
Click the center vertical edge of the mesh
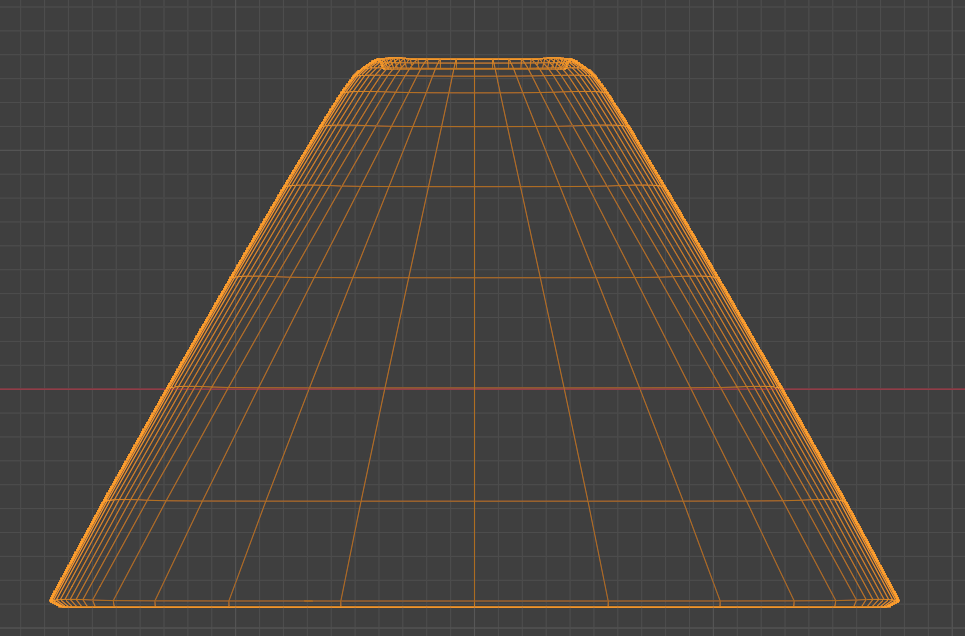pyautogui.click(x=474, y=330)
